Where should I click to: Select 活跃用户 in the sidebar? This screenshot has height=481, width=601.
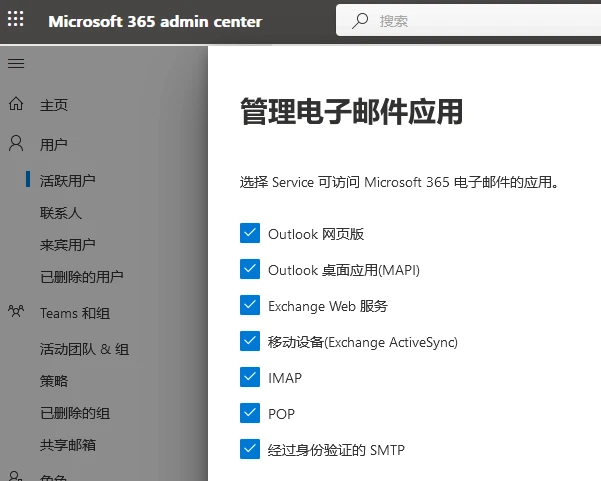click(67, 181)
